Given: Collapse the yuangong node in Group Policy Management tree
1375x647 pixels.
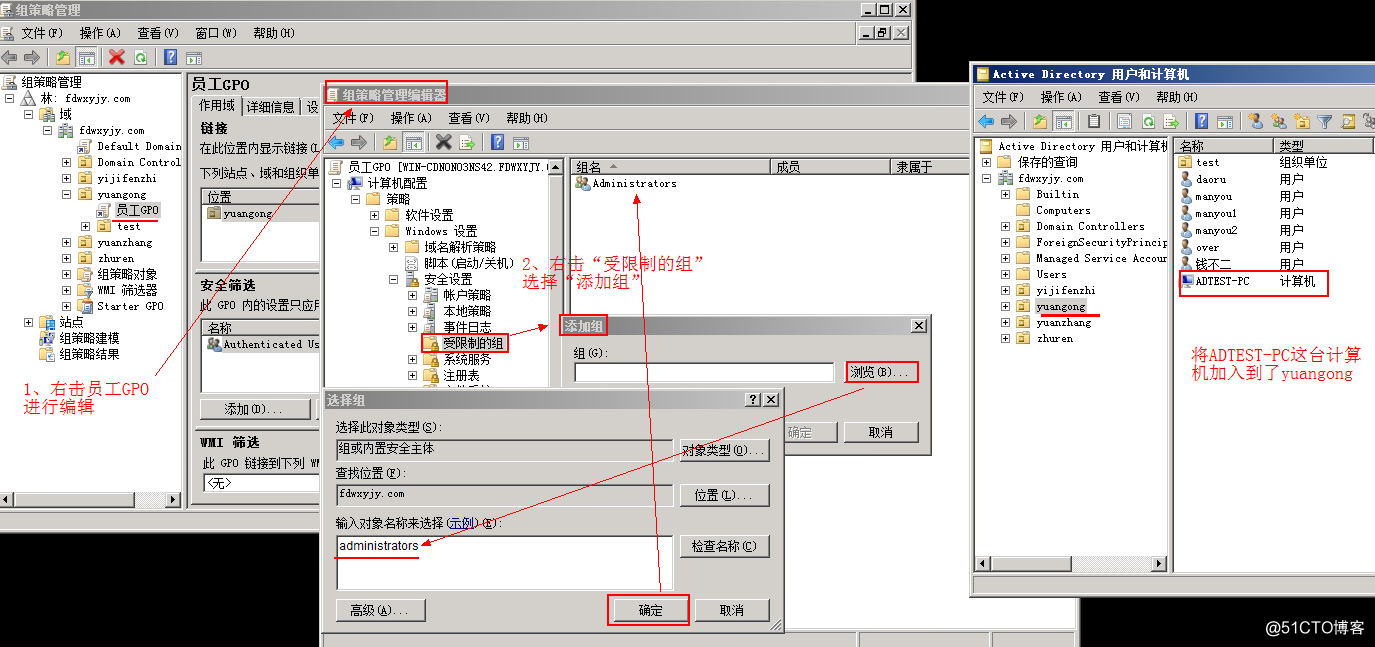Looking at the screenshot, I should [67, 195].
